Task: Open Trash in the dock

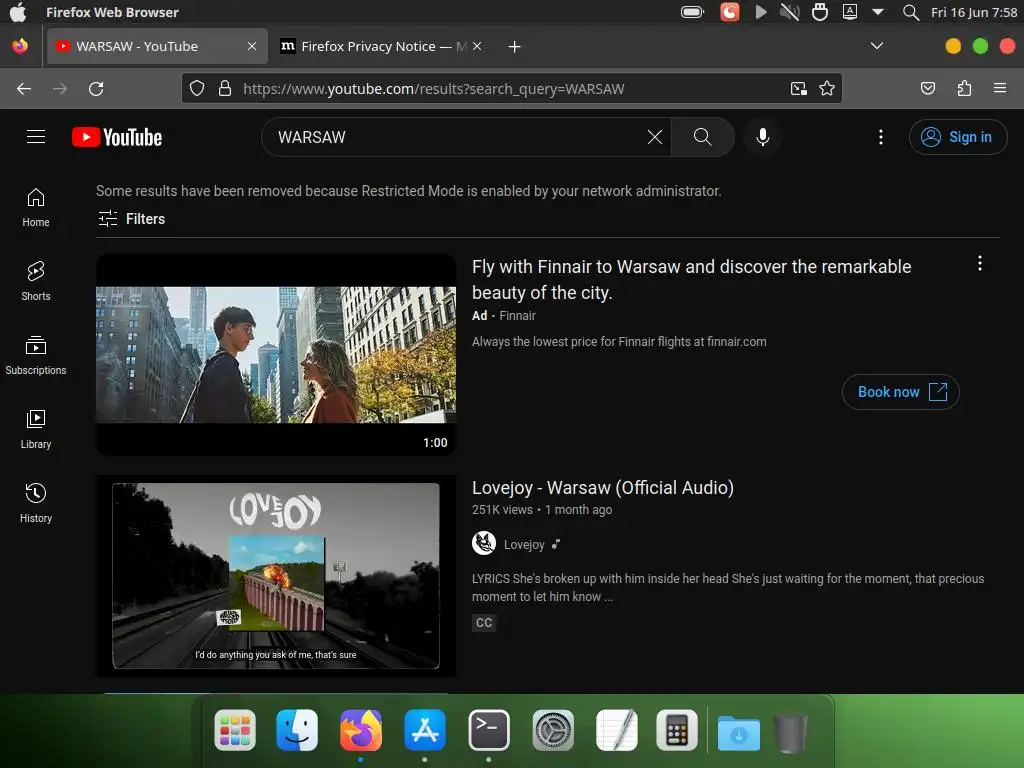Action: (790, 732)
